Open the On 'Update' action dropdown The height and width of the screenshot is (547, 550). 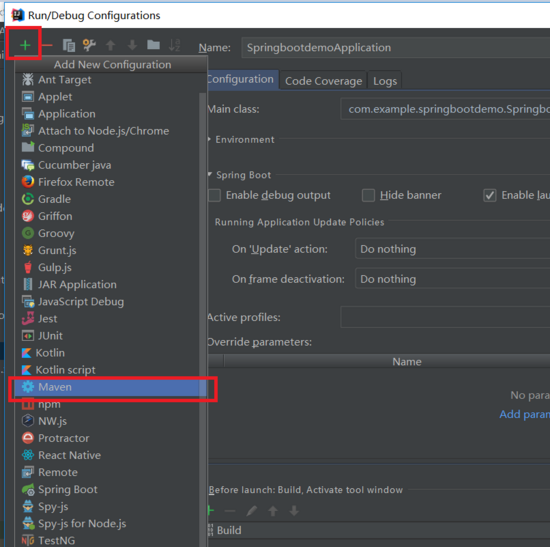pos(452,249)
